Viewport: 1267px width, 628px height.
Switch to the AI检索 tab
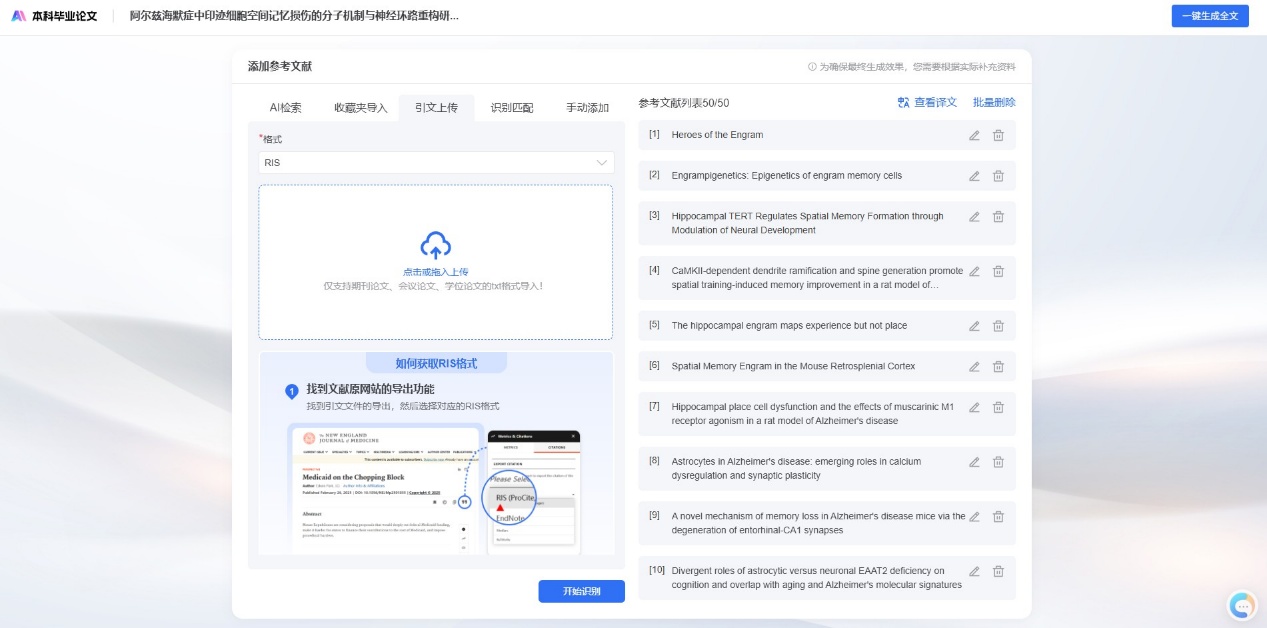point(285,108)
